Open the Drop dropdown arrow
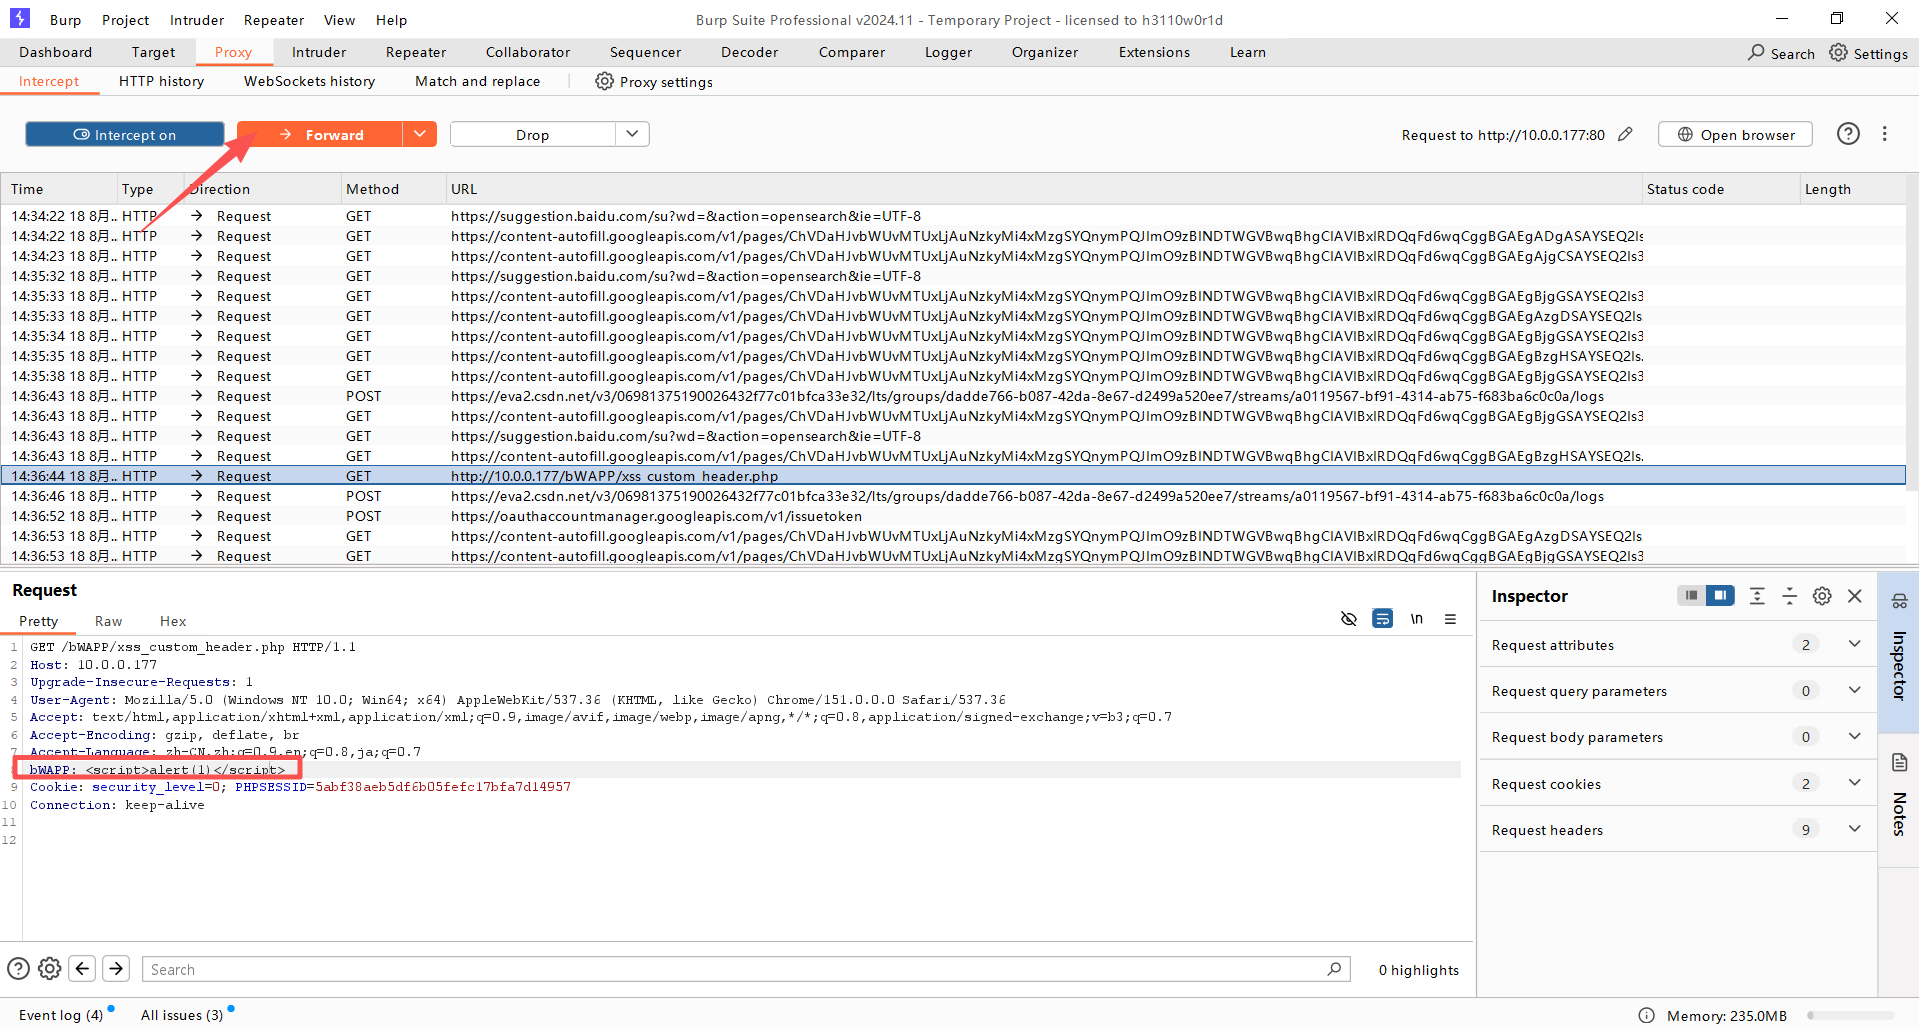 [x=632, y=134]
